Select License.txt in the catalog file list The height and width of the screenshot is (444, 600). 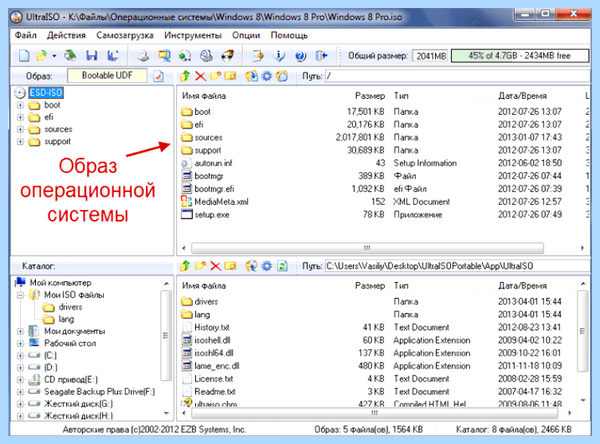(x=214, y=379)
